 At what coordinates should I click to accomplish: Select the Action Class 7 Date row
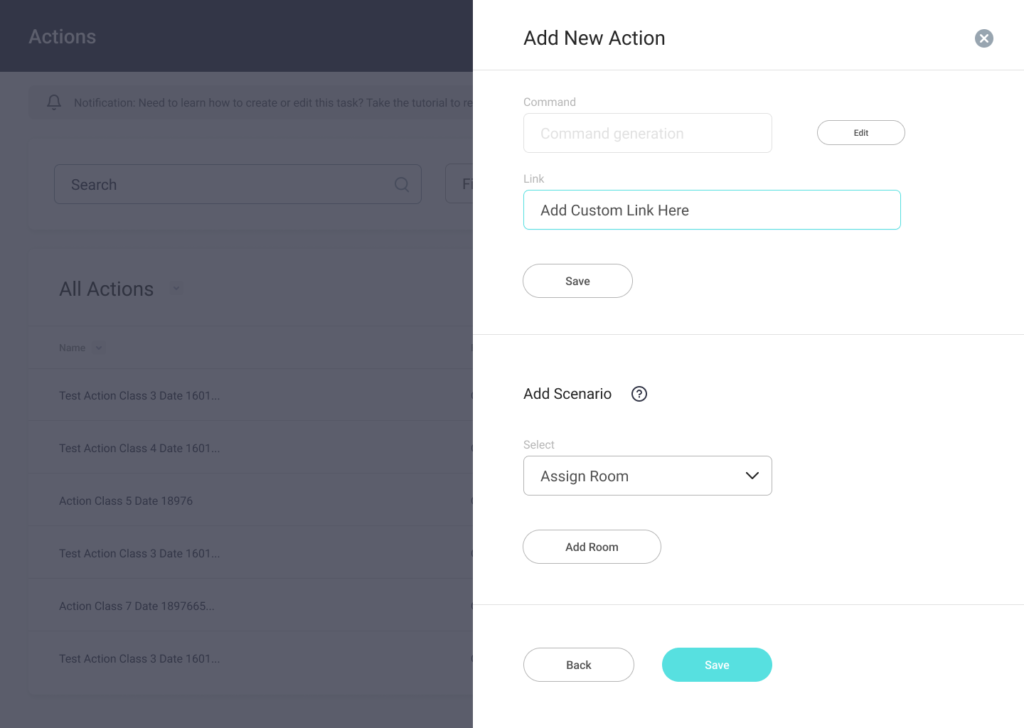[137, 606]
